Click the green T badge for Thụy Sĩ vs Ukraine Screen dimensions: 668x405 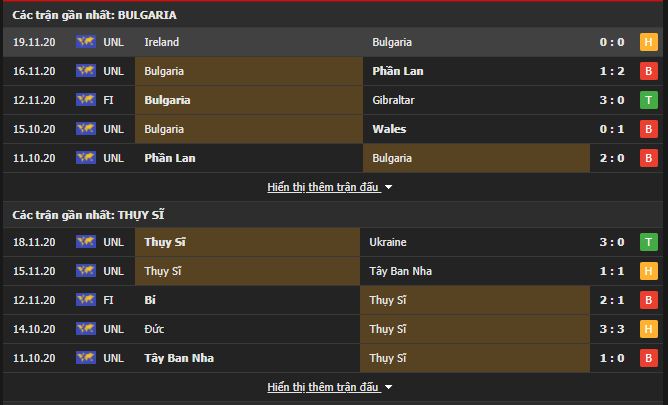point(648,242)
